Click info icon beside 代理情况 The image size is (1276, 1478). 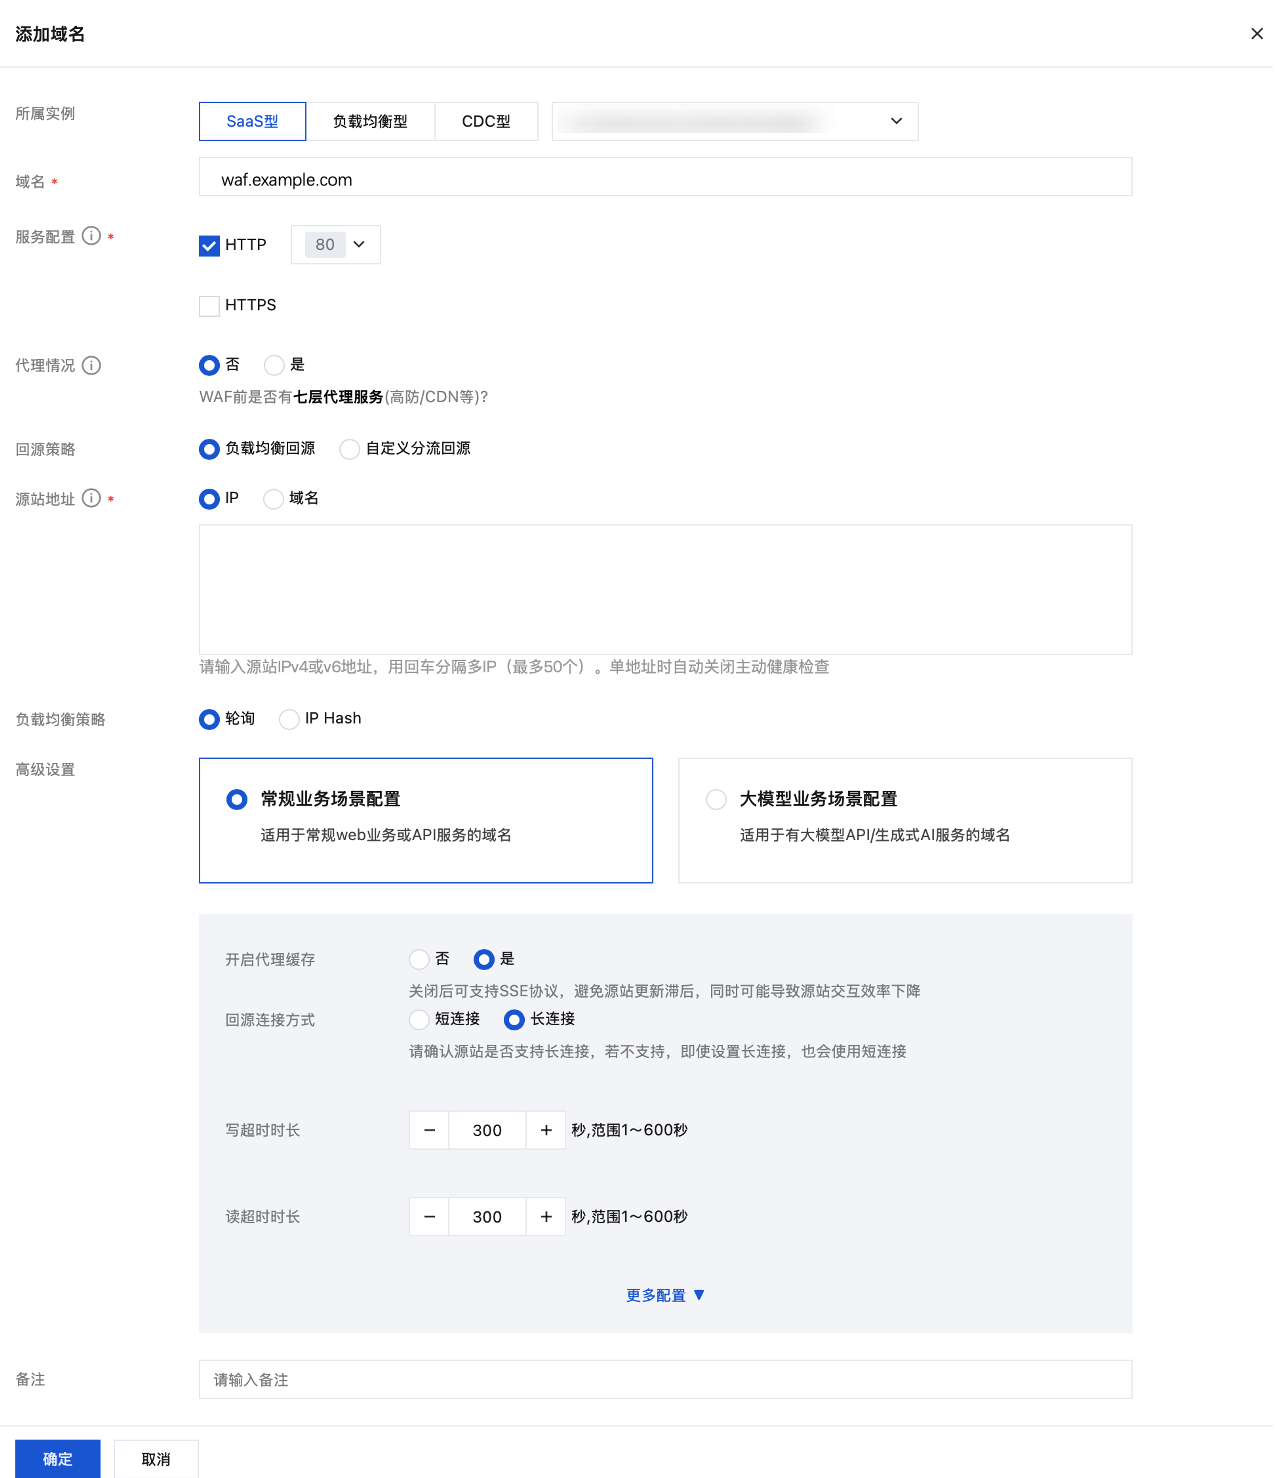[x=91, y=365]
